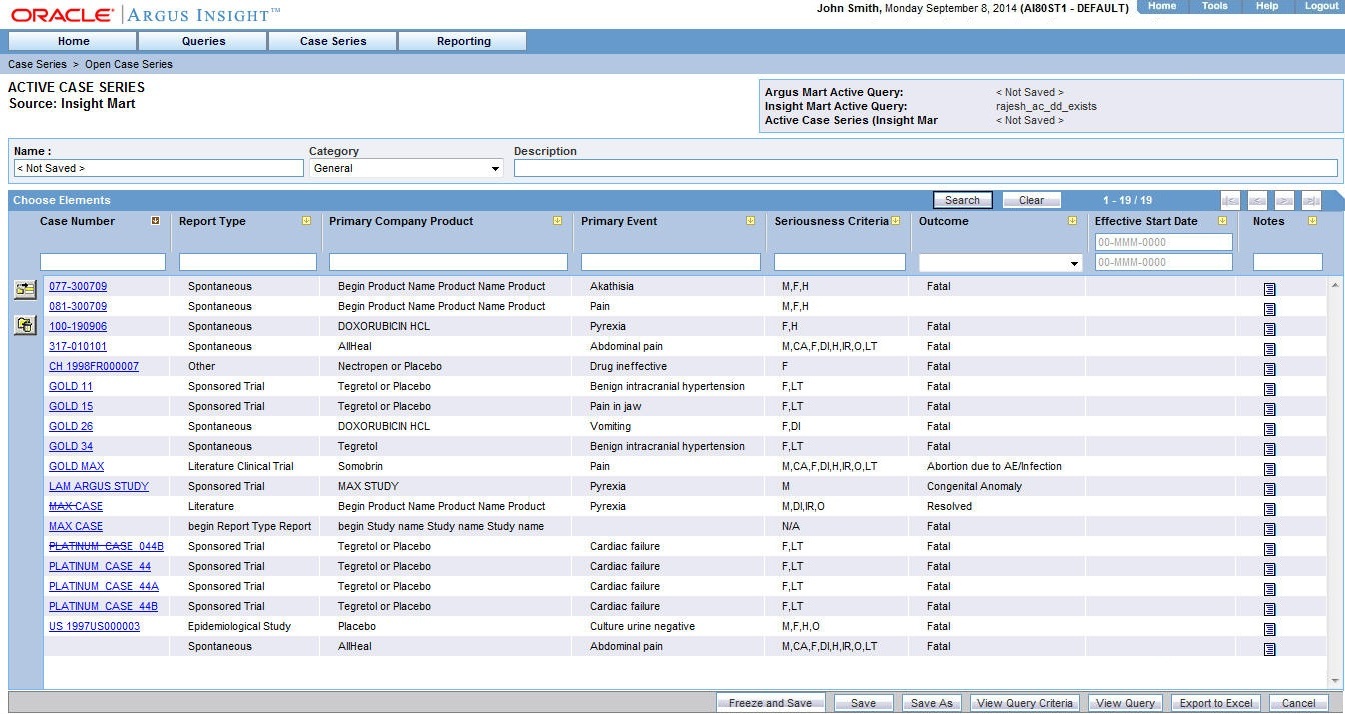Open notes icon for case 077-300709
1345x714 pixels.
pyautogui.click(x=1269, y=289)
